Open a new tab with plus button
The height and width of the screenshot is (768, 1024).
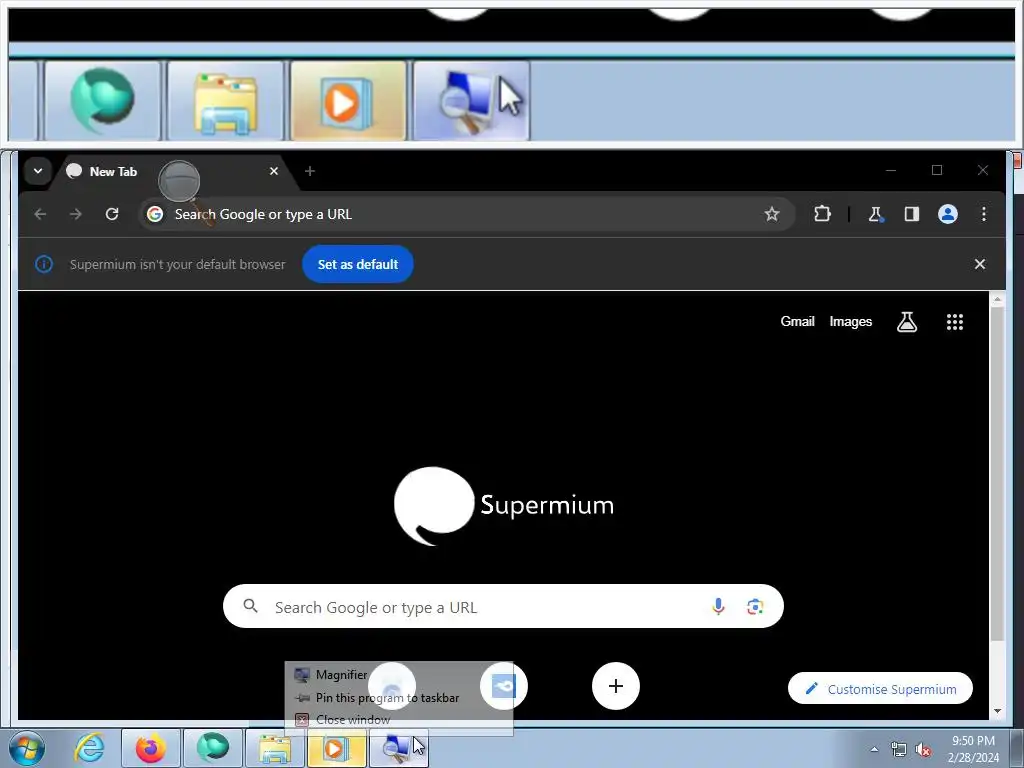click(x=310, y=171)
